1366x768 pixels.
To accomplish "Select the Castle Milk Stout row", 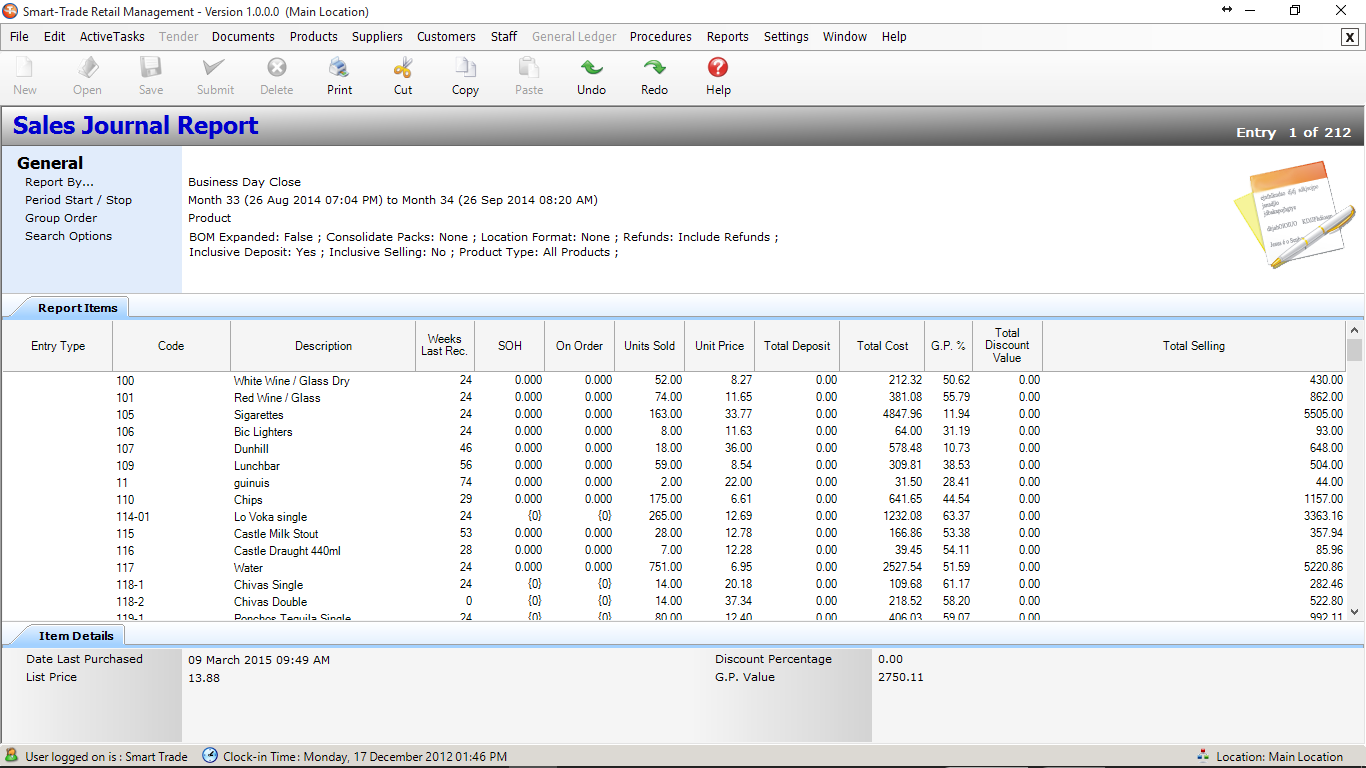I will pos(276,534).
